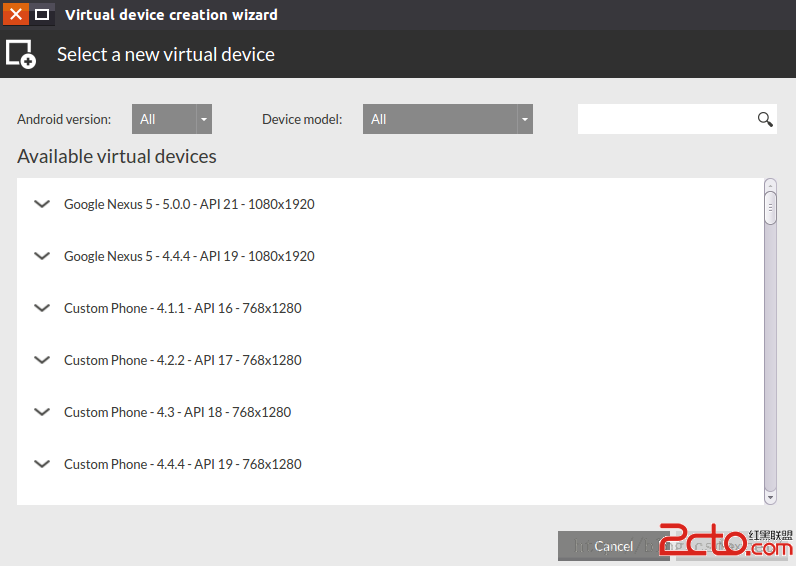The image size is (796, 566).
Task: Open the Device model dropdown
Action: tap(448, 119)
